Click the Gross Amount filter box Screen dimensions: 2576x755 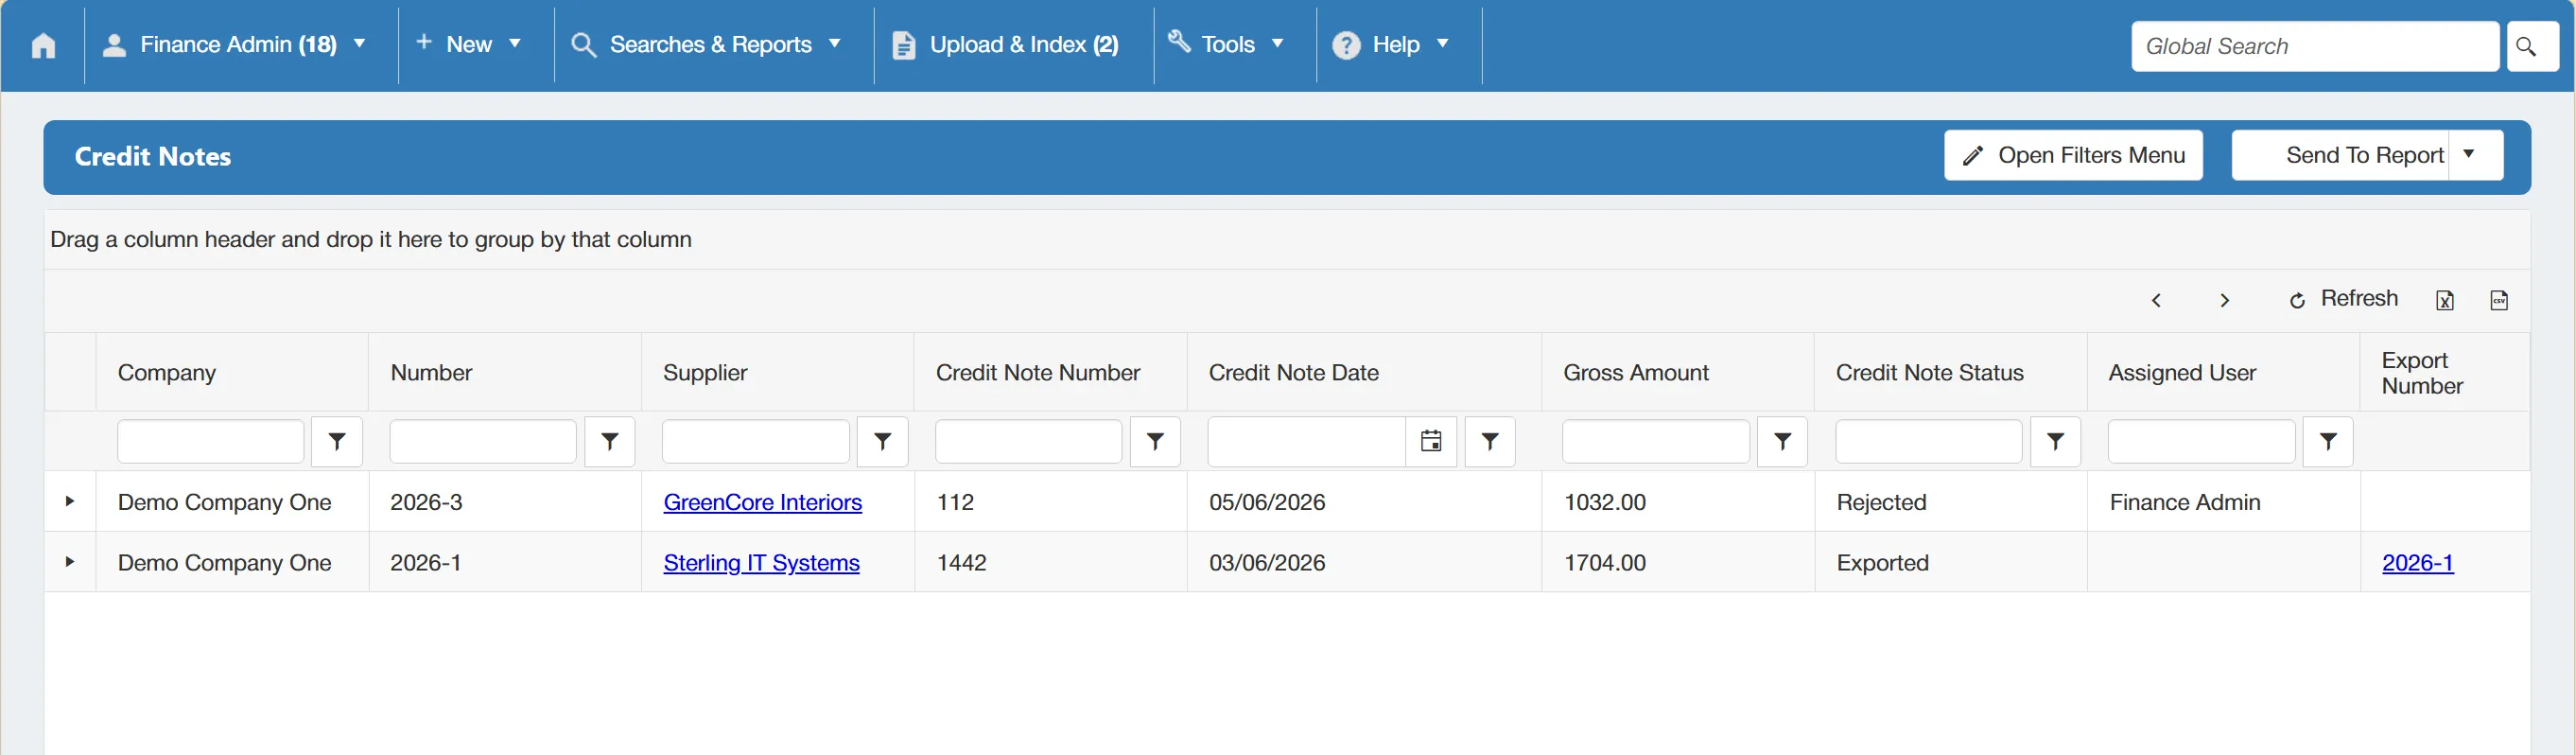coord(1656,441)
